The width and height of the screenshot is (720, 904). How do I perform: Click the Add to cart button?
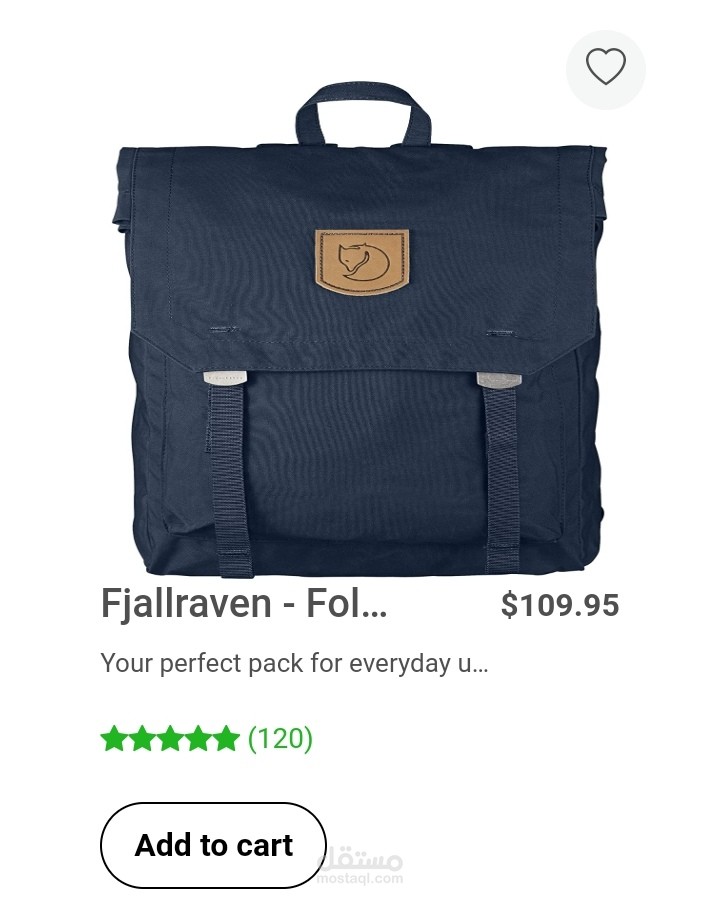coord(213,845)
